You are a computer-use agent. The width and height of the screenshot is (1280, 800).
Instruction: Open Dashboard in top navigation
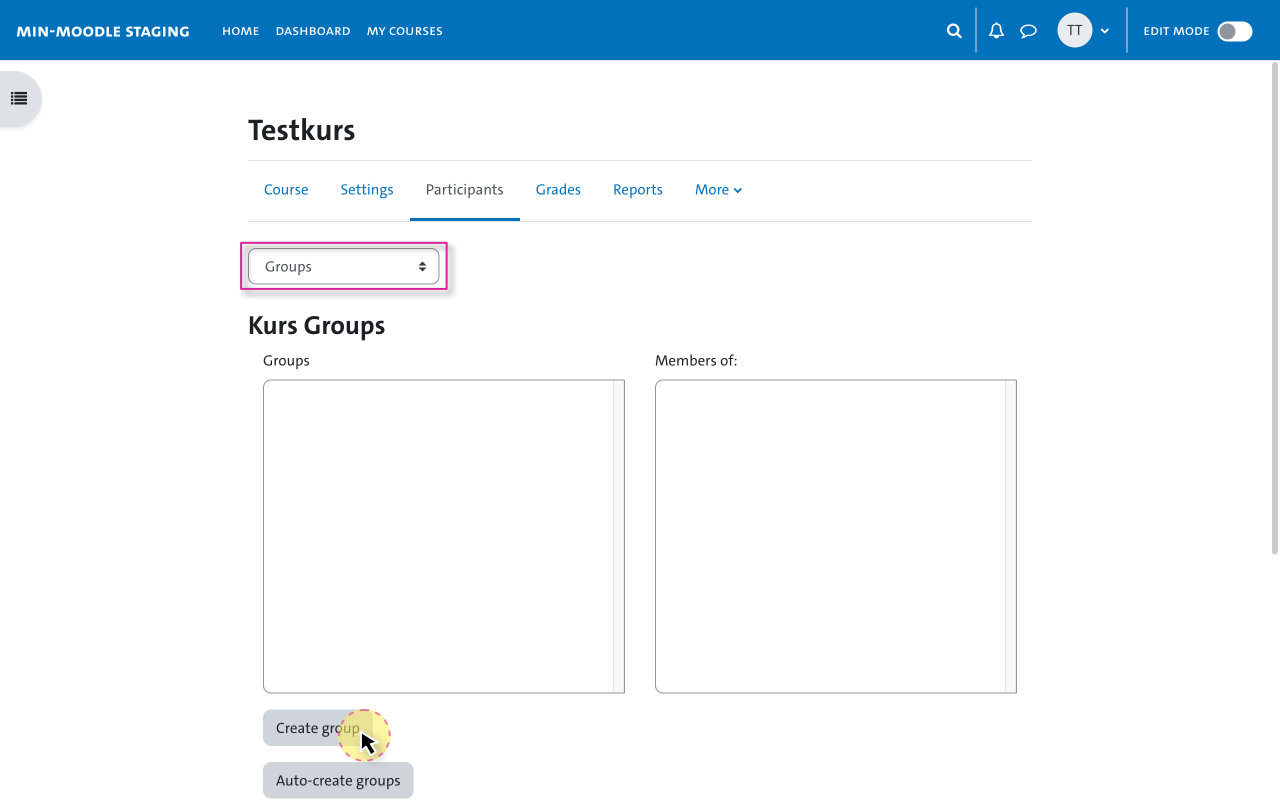[x=313, y=31]
